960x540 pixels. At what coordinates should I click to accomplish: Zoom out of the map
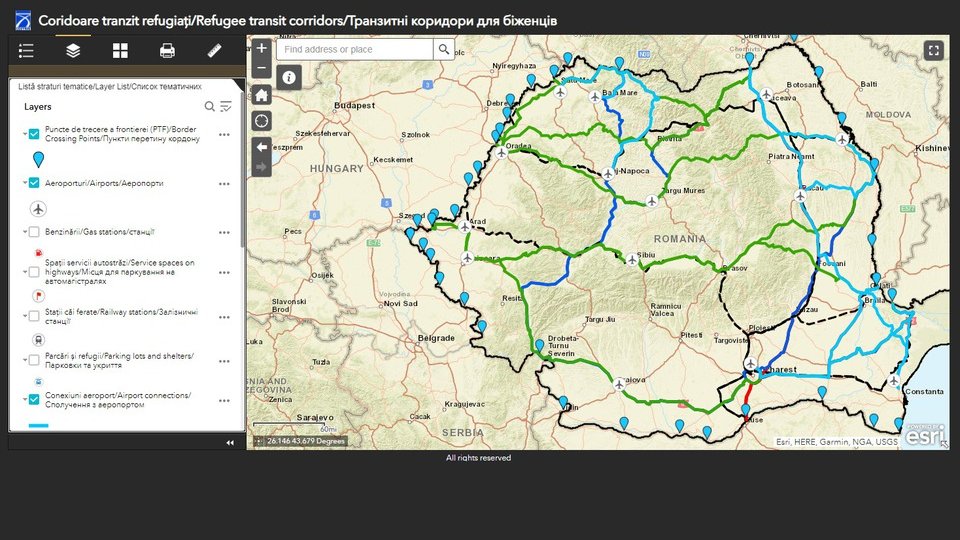click(x=261, y=67)
